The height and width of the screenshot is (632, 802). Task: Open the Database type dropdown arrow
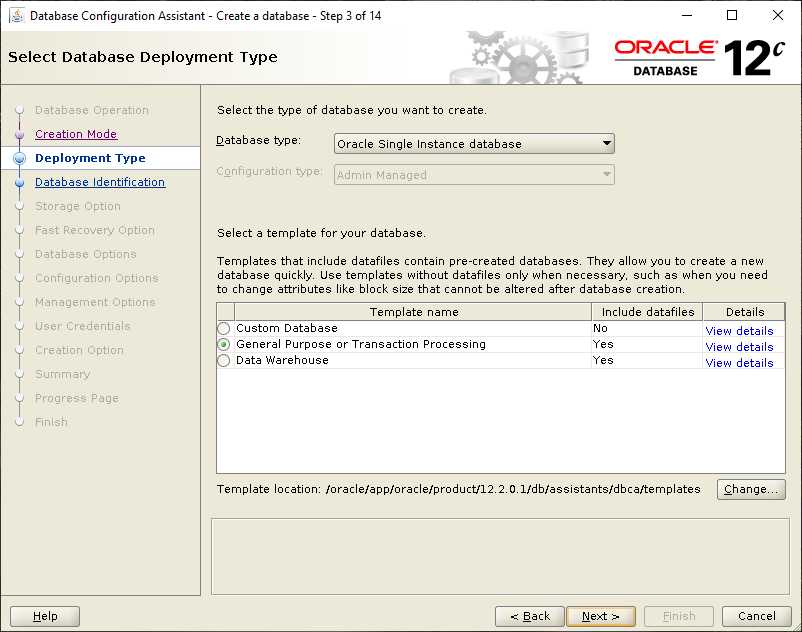607,144
